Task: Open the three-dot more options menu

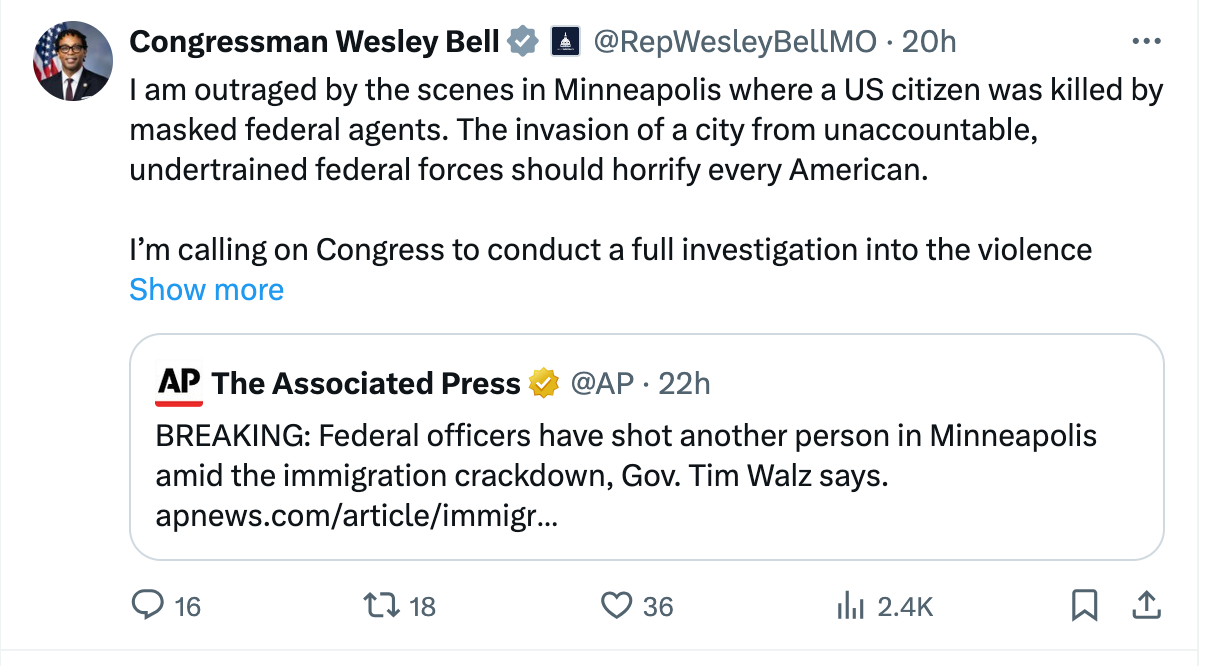Action: click(x=1146, y=41)
